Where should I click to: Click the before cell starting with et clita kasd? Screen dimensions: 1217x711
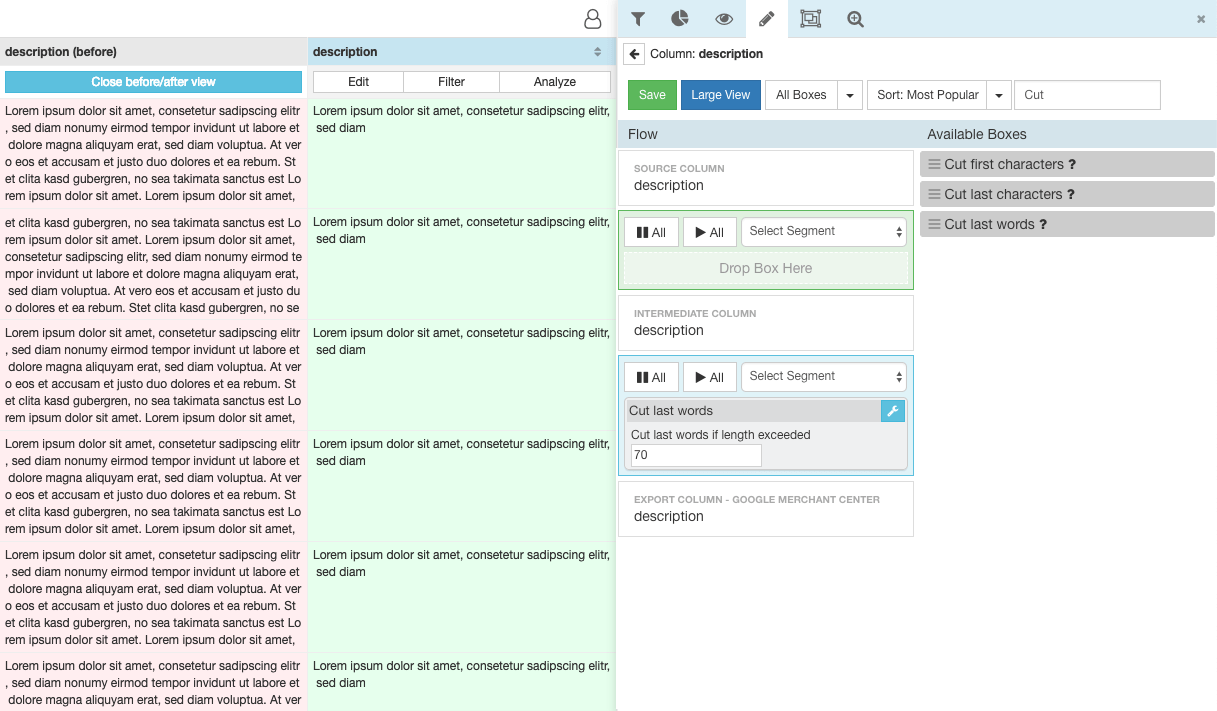coord(153,265)
